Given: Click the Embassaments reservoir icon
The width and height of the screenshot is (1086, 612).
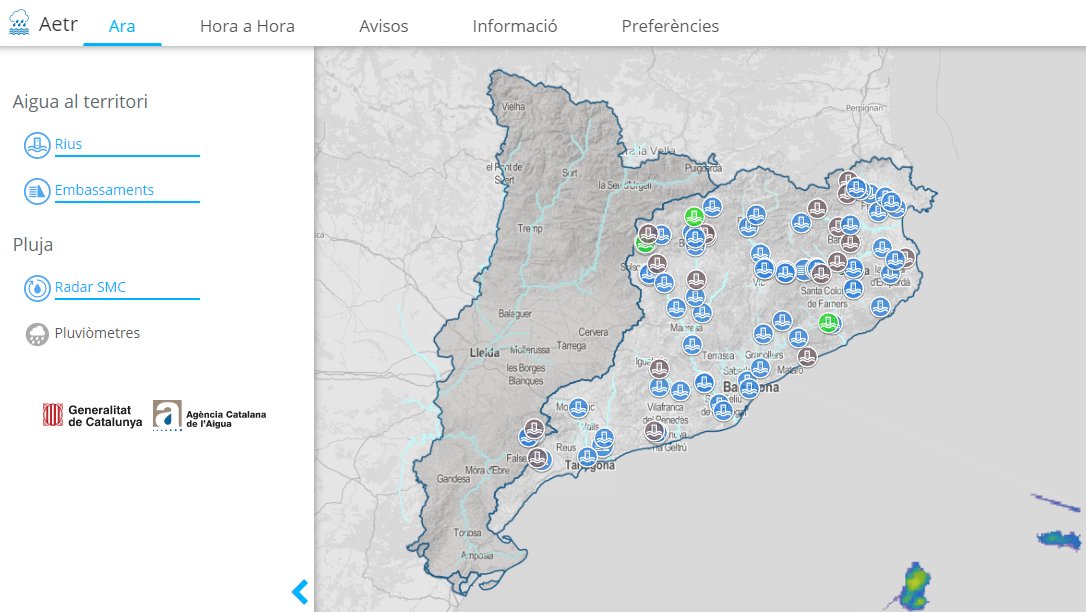Looking at the screenshot, I should pyautogui.click(x=37, y=189).
